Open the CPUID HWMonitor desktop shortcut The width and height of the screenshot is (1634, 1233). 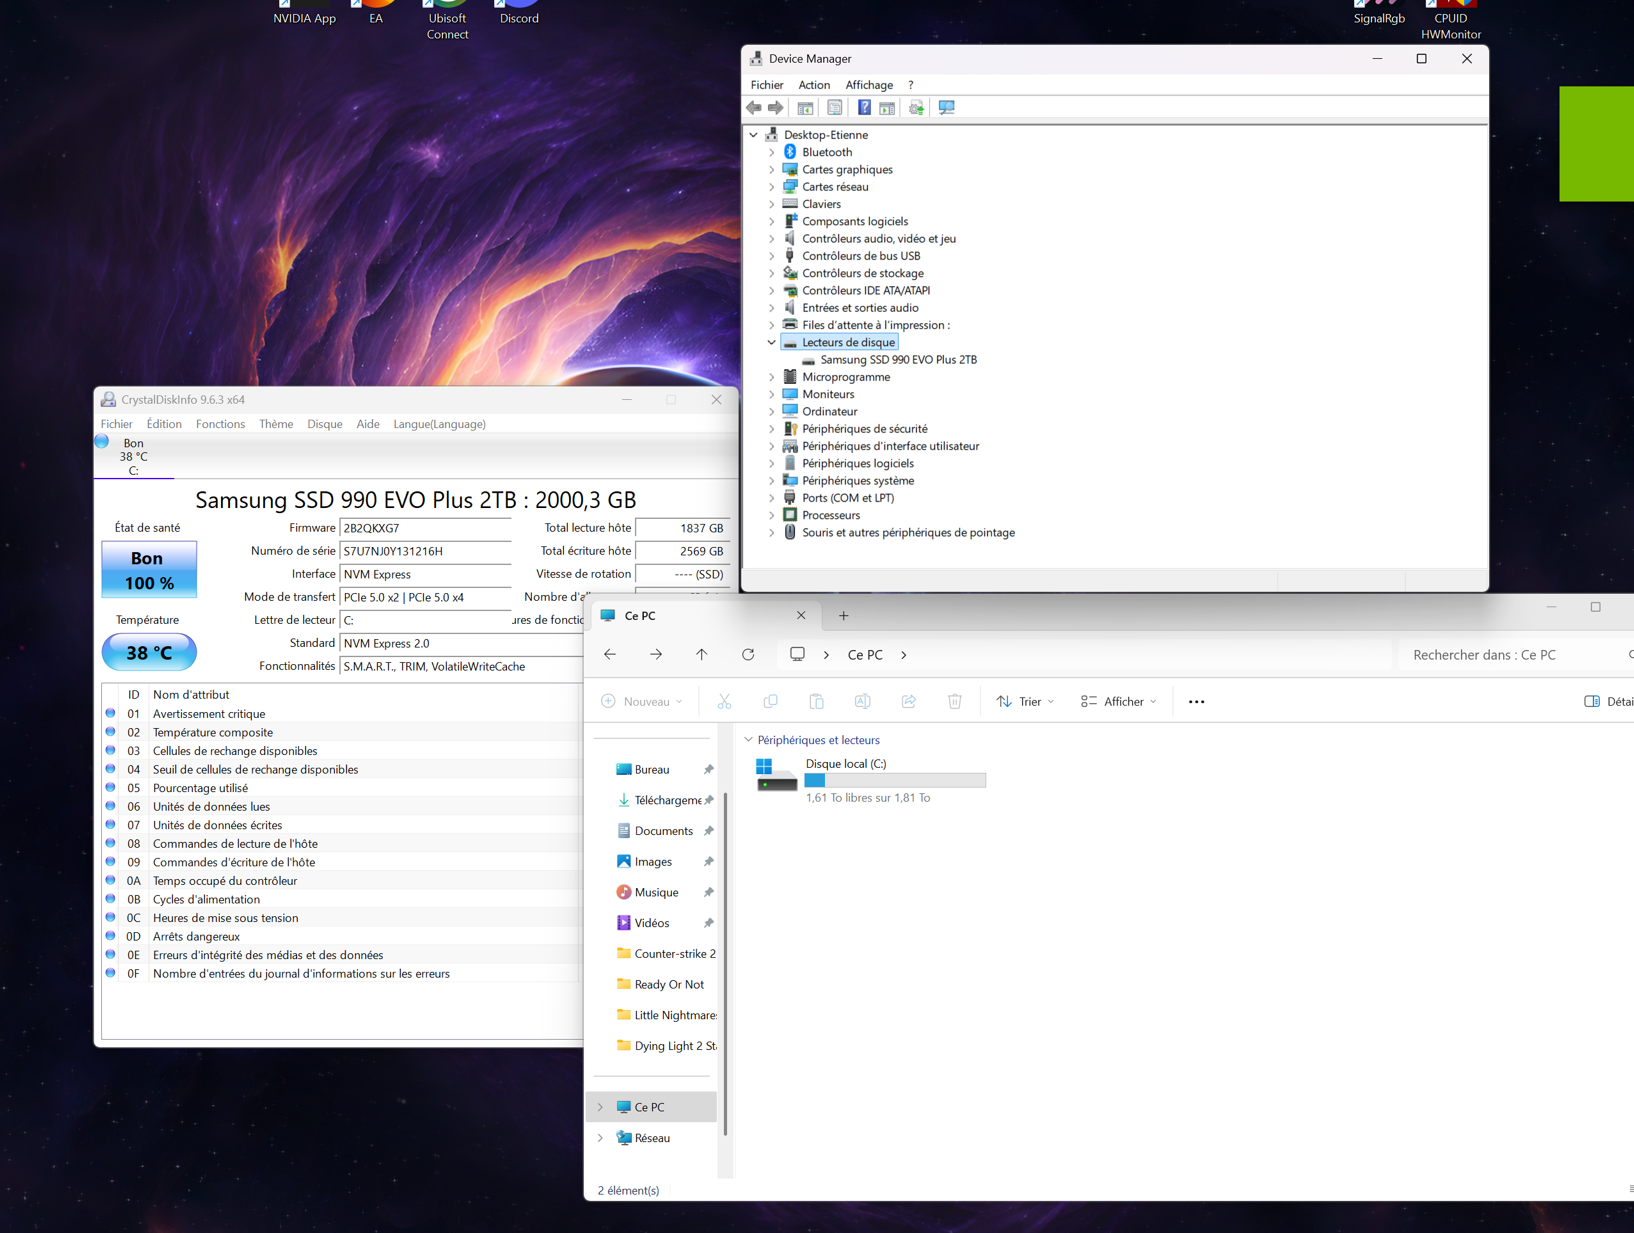coord(1450,20)
